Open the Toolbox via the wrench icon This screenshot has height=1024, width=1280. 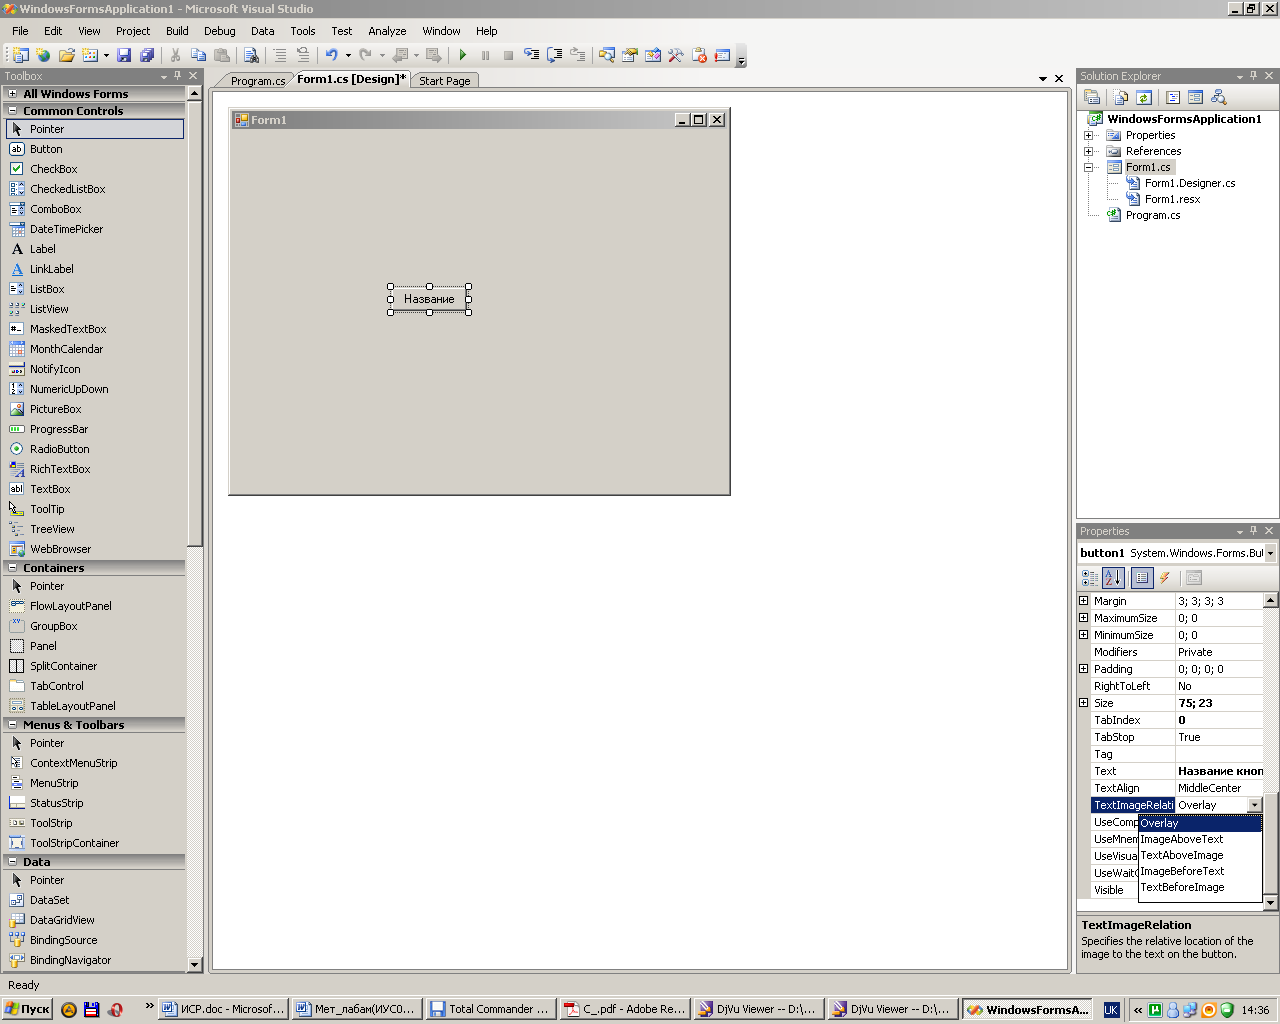676,55
